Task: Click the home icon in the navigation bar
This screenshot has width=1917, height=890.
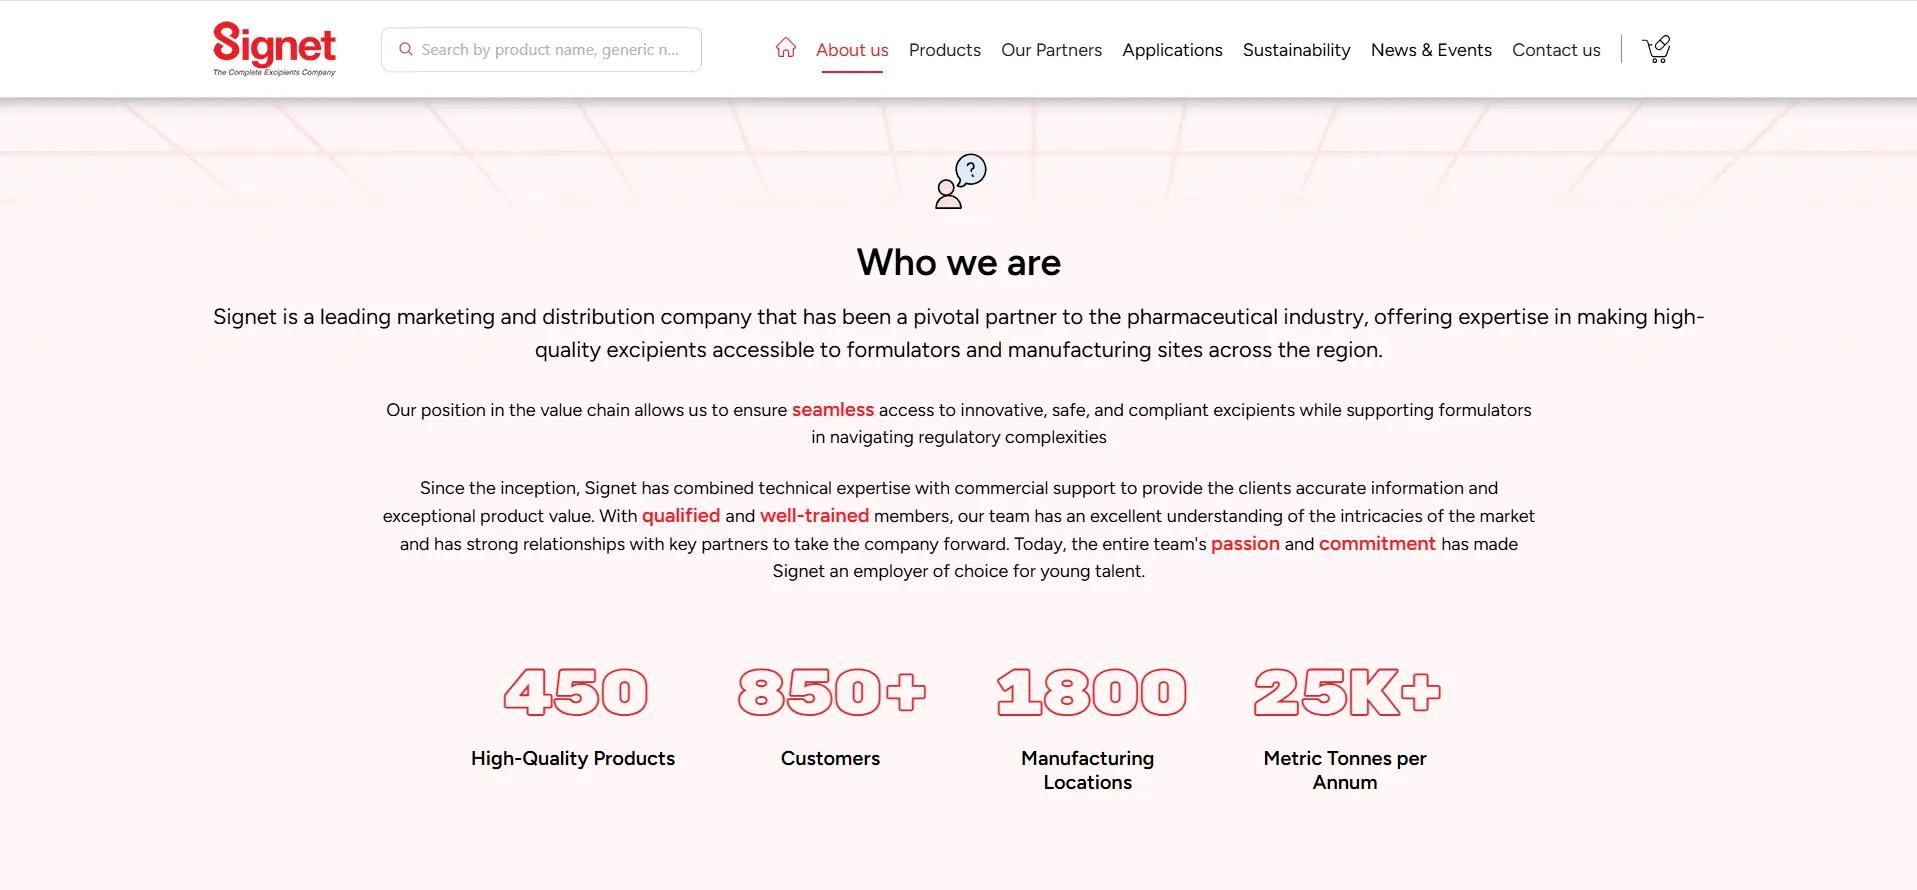Action: [x=786, y=47]
